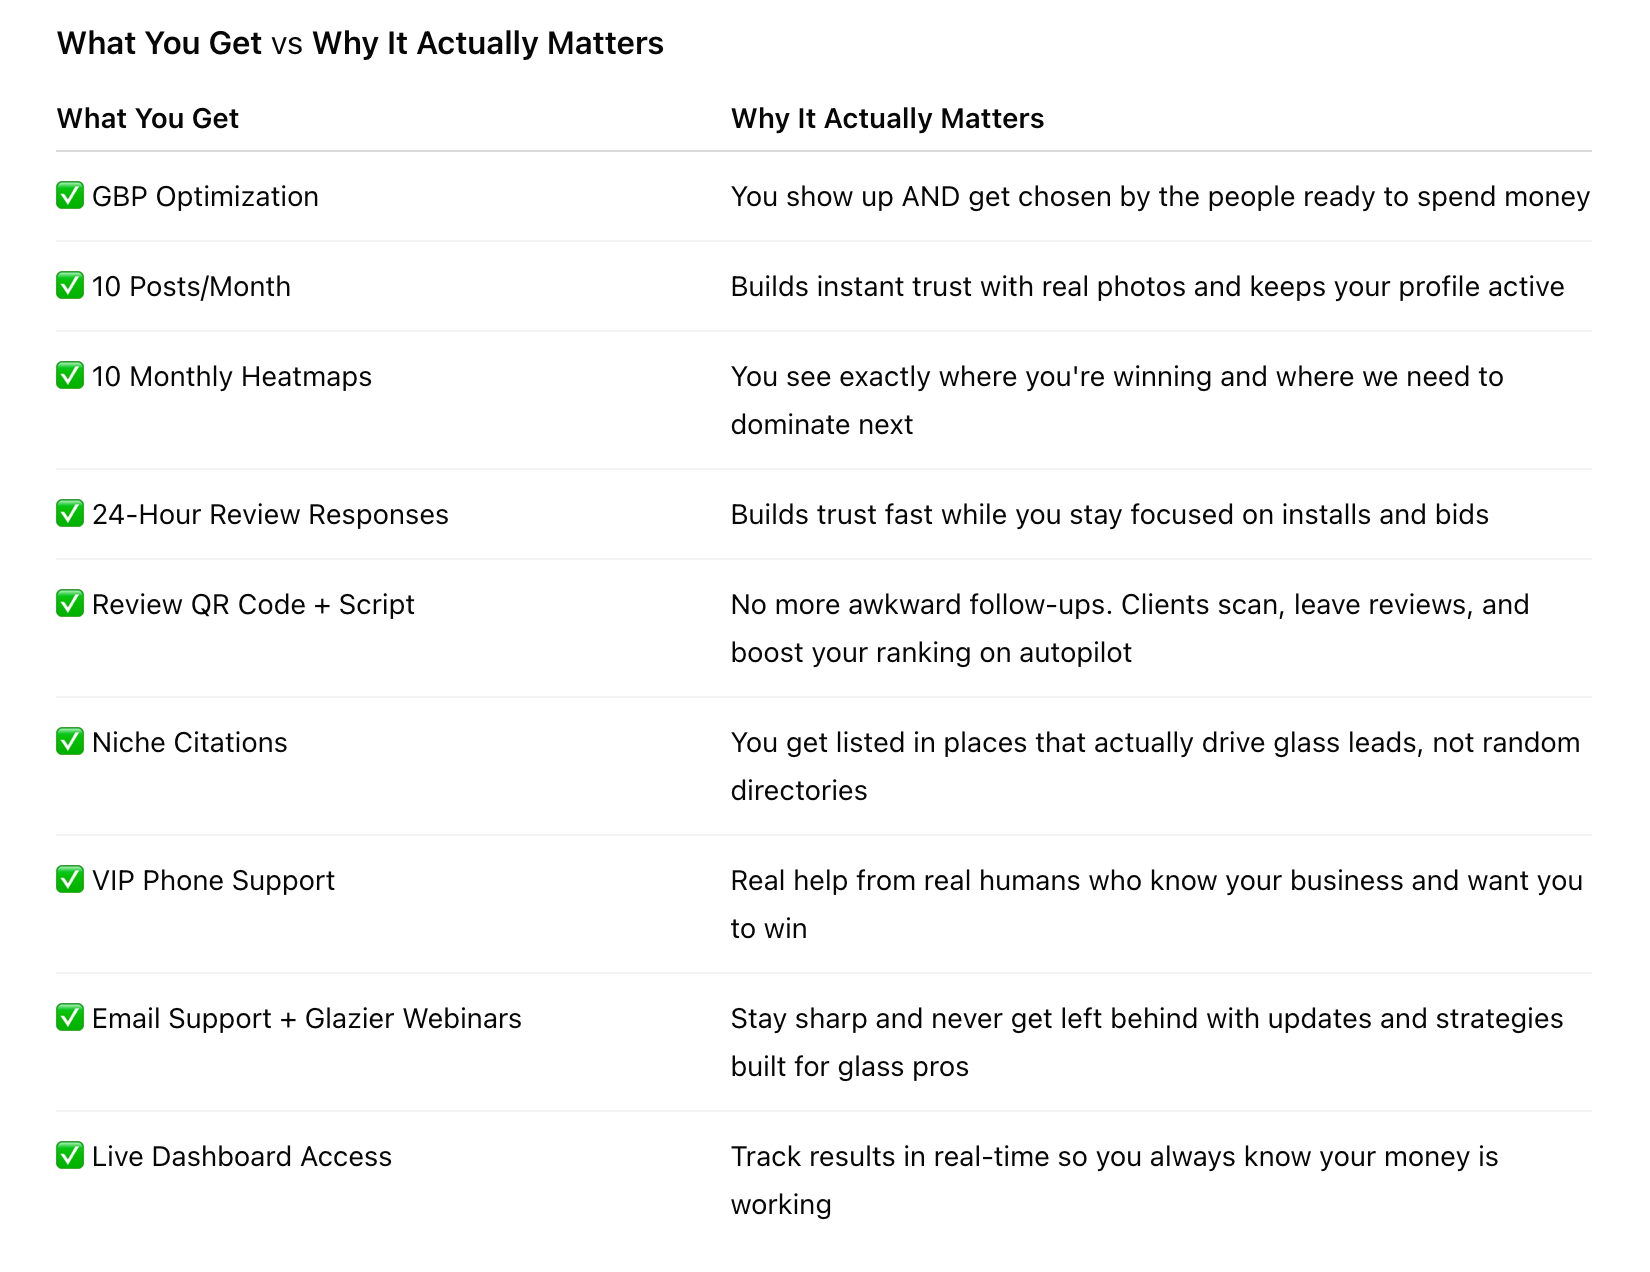Click the 'What You Get' column header
The height and width of the screenshot is (1272, 1650).
point(148,118)
